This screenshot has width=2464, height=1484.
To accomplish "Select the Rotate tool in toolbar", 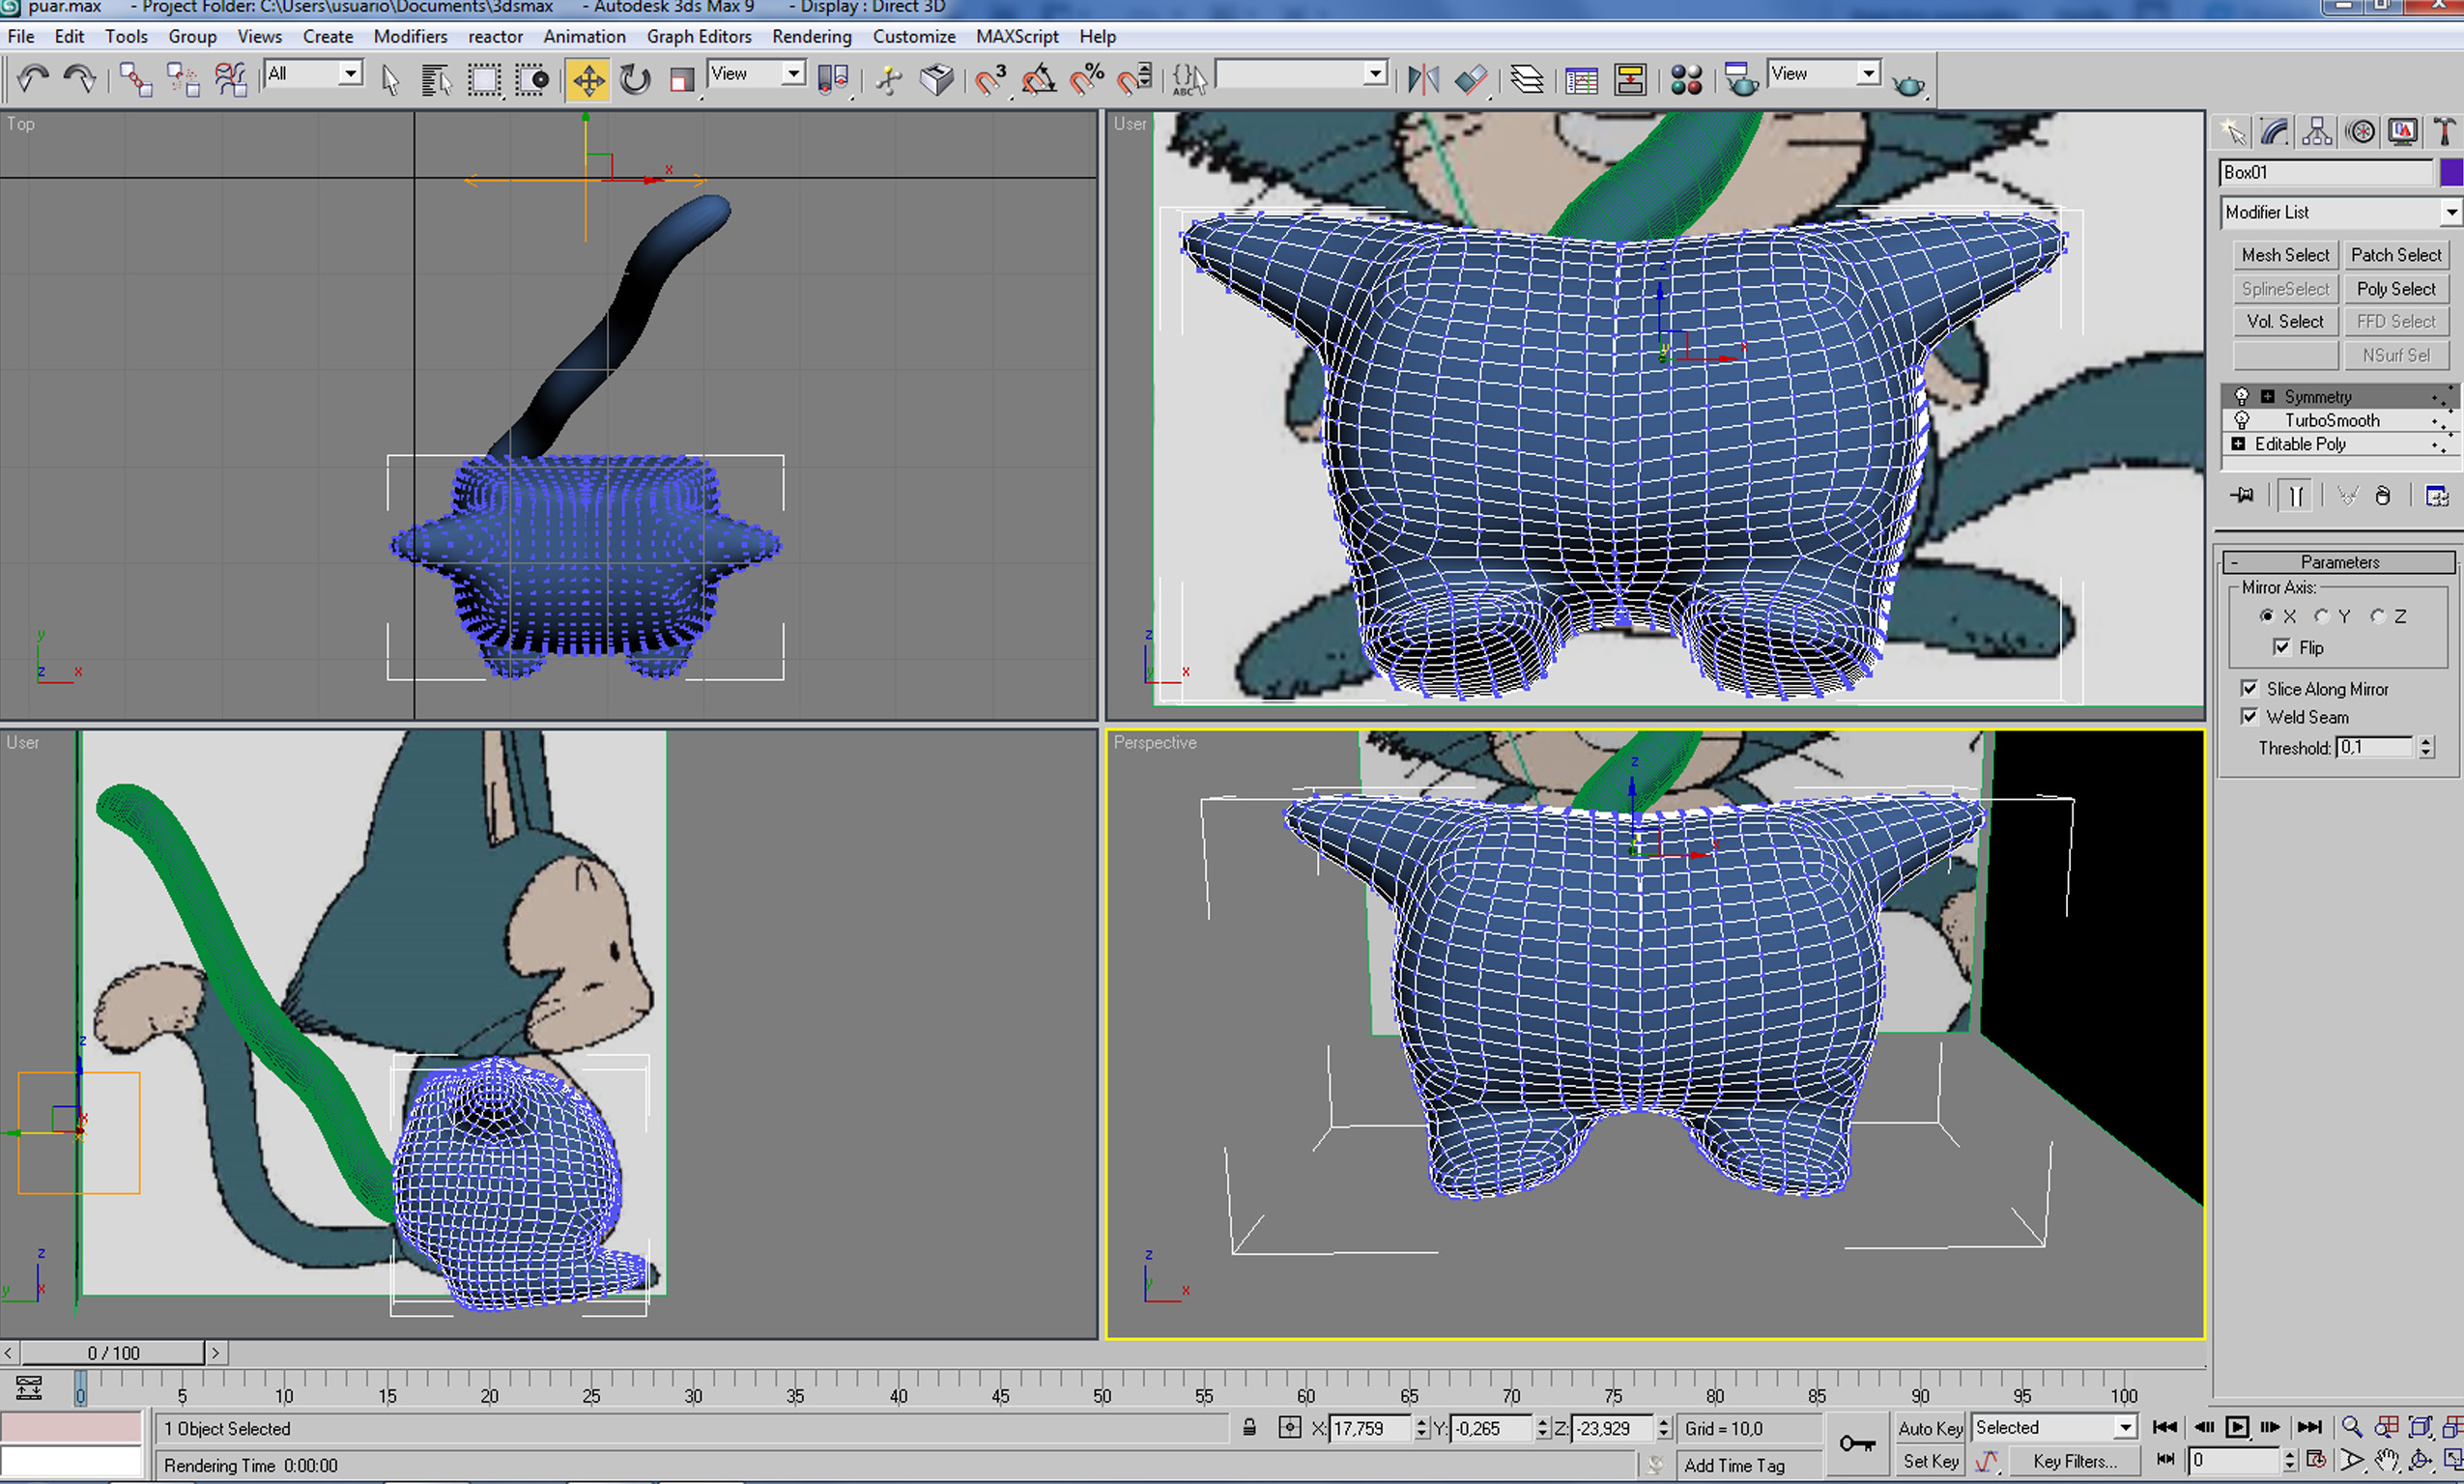I will [x=634, y=80].
